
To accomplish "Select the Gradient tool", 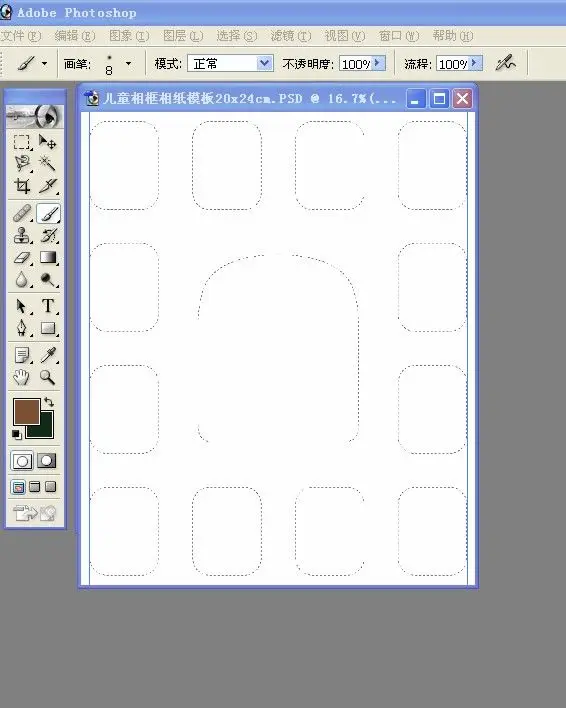I will (x=47, y=258).
